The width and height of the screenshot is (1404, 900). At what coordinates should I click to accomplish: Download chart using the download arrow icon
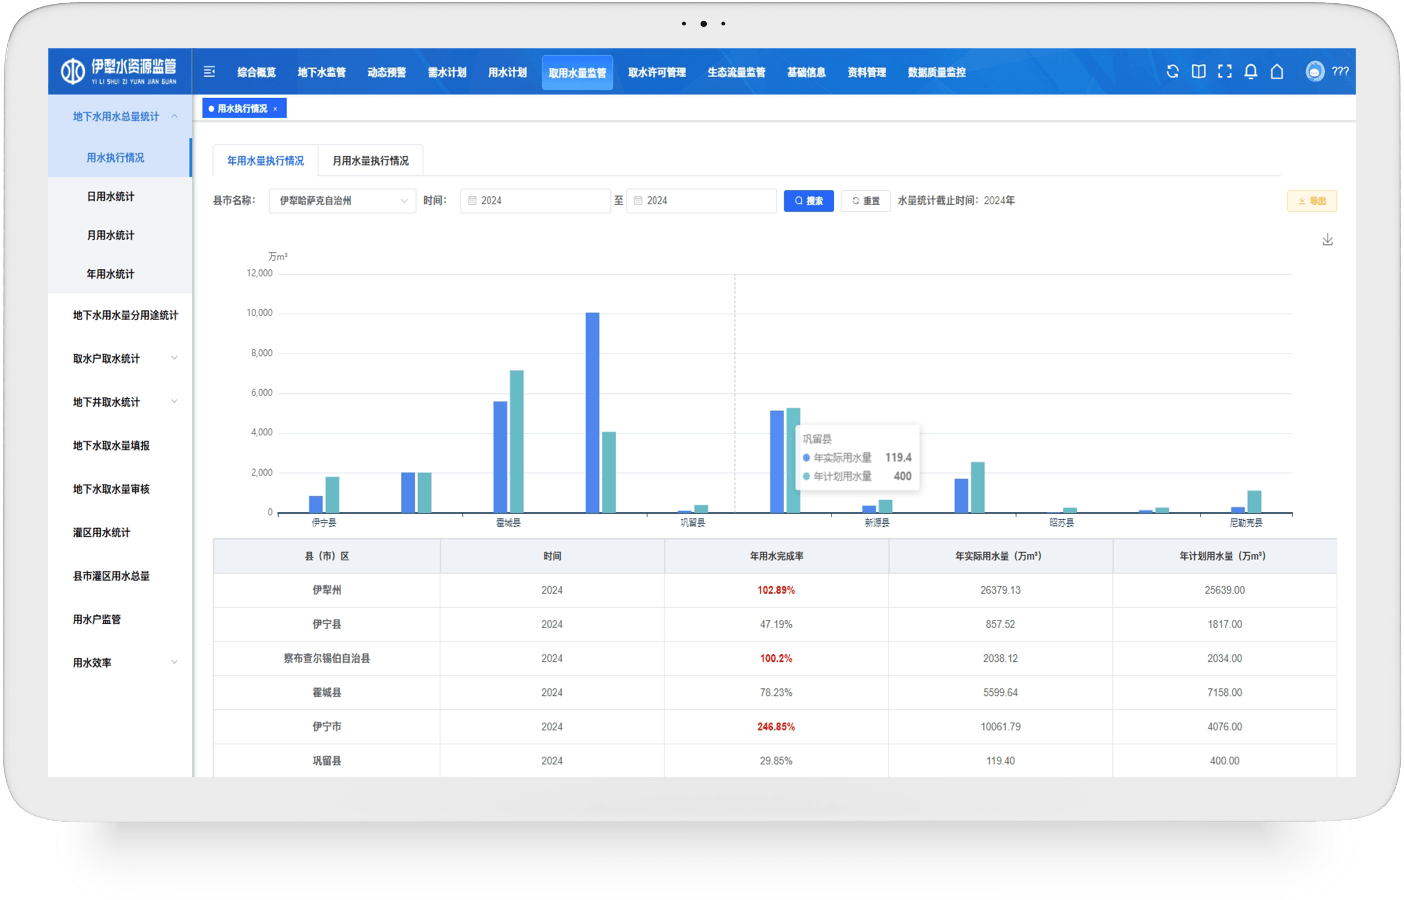point(1327,240)
